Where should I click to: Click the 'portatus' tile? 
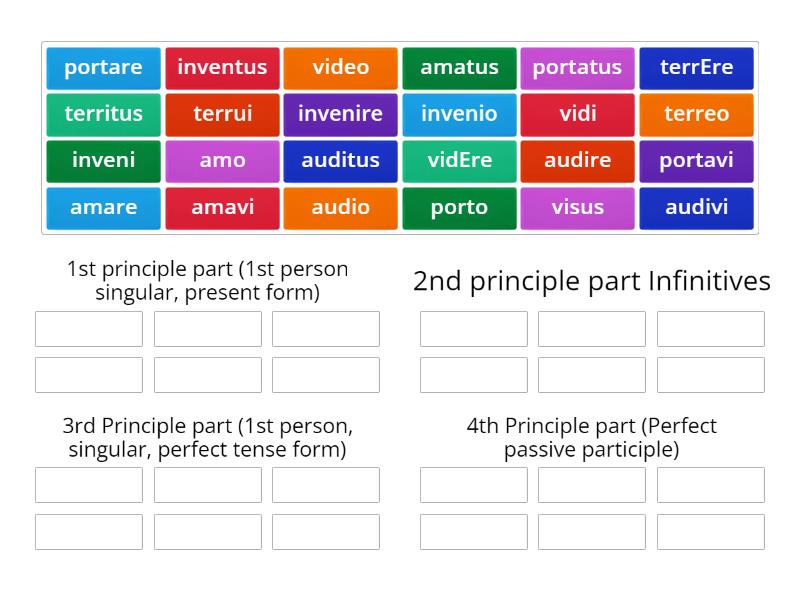(578, 67)
